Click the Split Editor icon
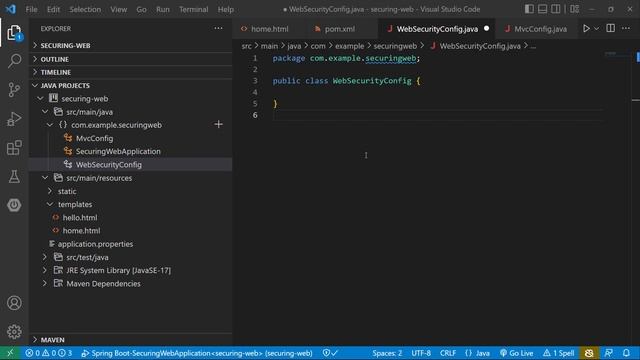The image size is (640, 360). pyautogui.click(x=611, y=28)
